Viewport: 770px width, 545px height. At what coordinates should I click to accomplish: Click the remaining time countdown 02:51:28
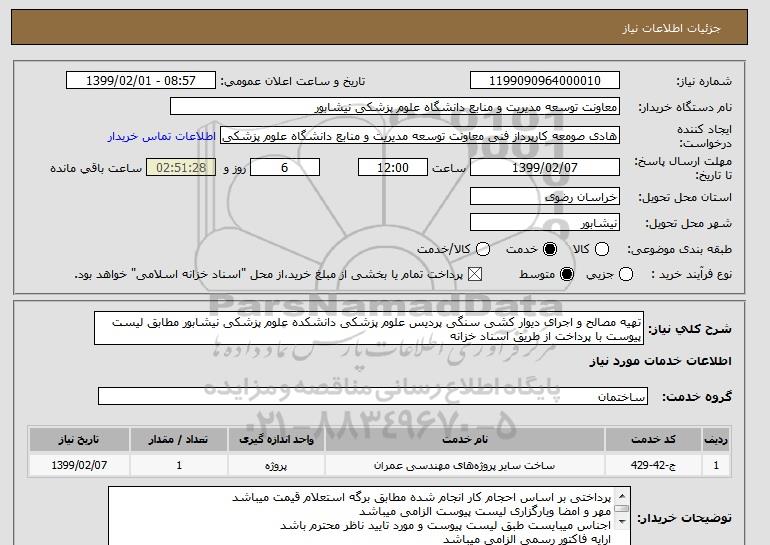pyautogui.click(x=181, y=167)
